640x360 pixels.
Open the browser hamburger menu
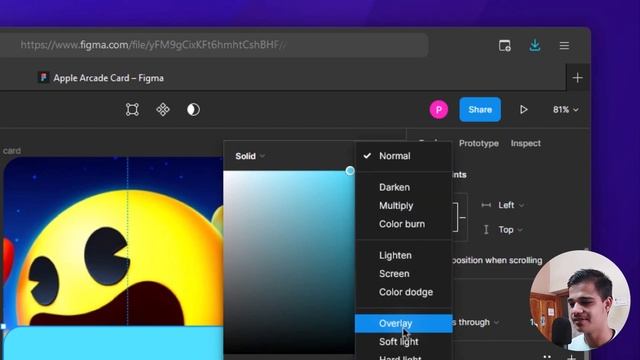point(564,46)
